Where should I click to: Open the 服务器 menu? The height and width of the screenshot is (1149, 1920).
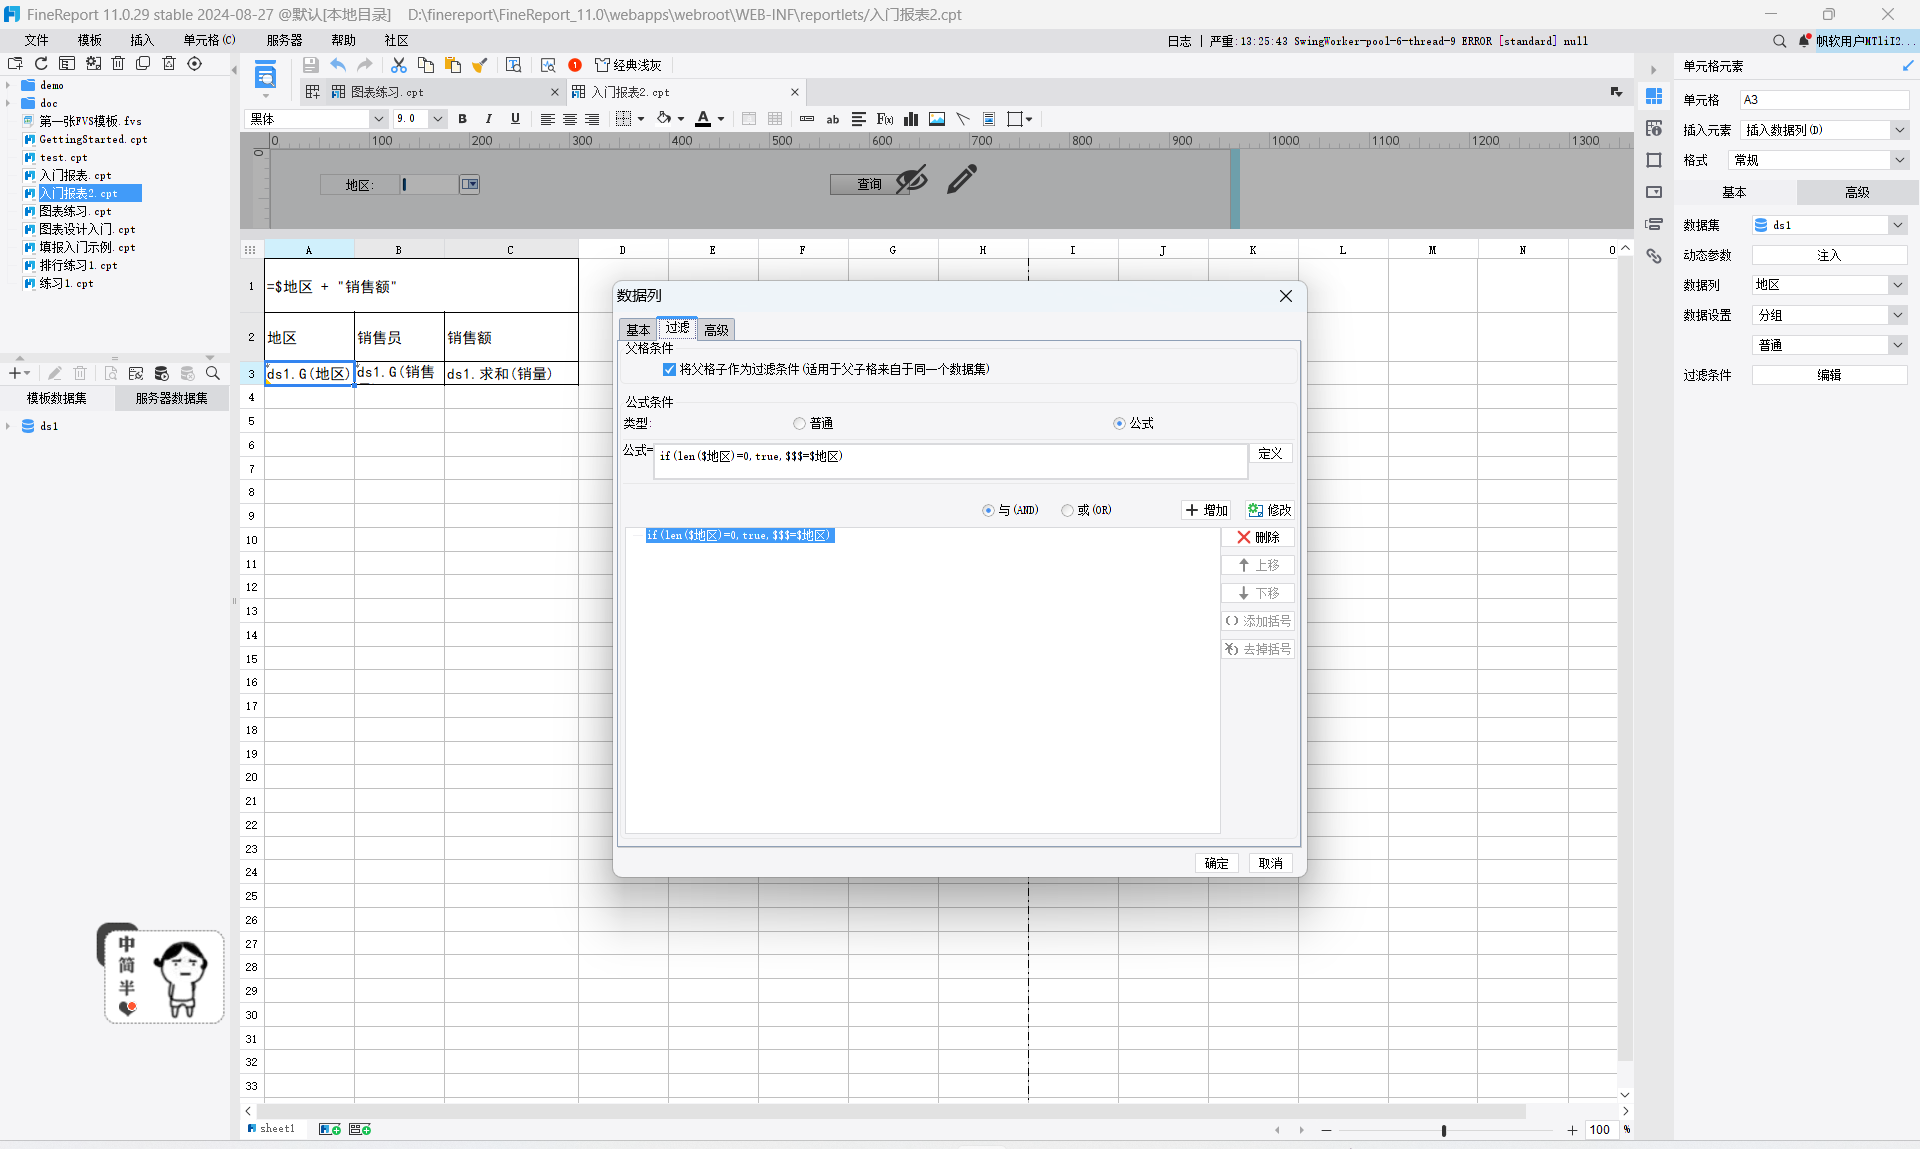(x=284, y=40)
